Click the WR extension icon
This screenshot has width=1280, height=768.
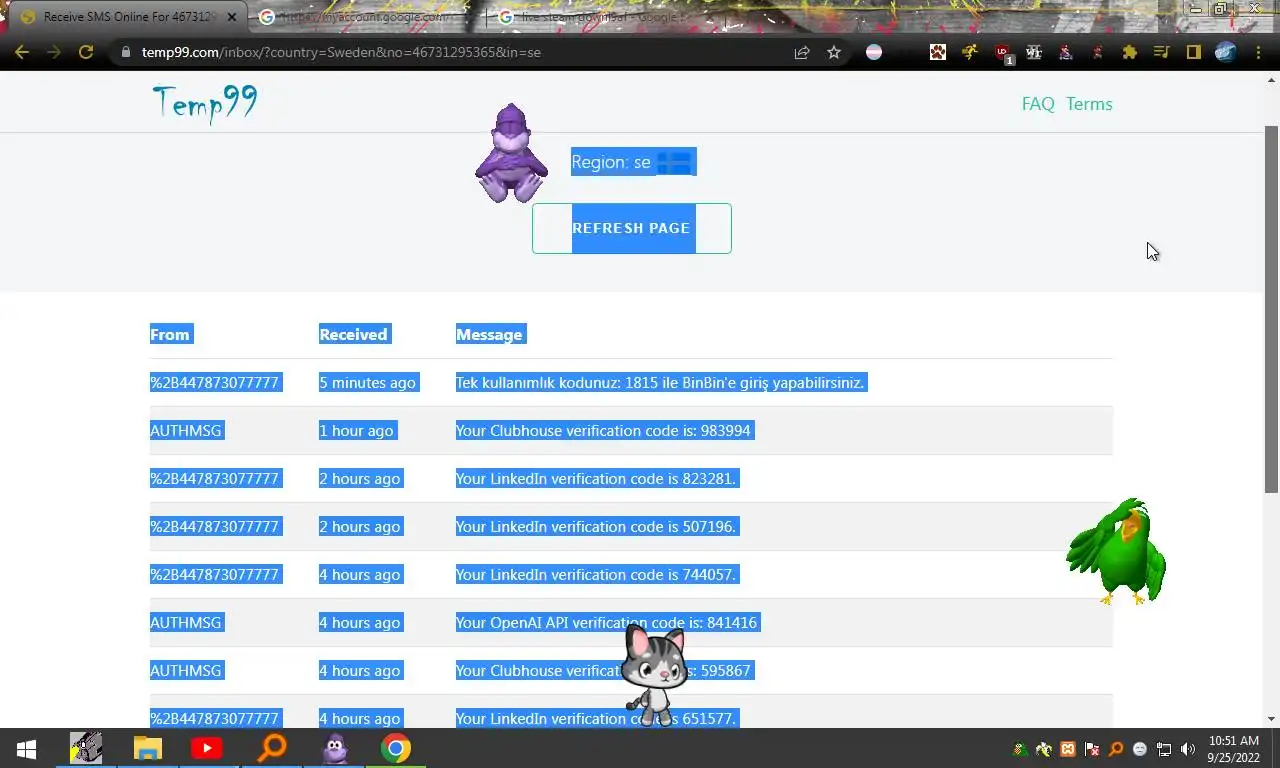point(1034,52)
